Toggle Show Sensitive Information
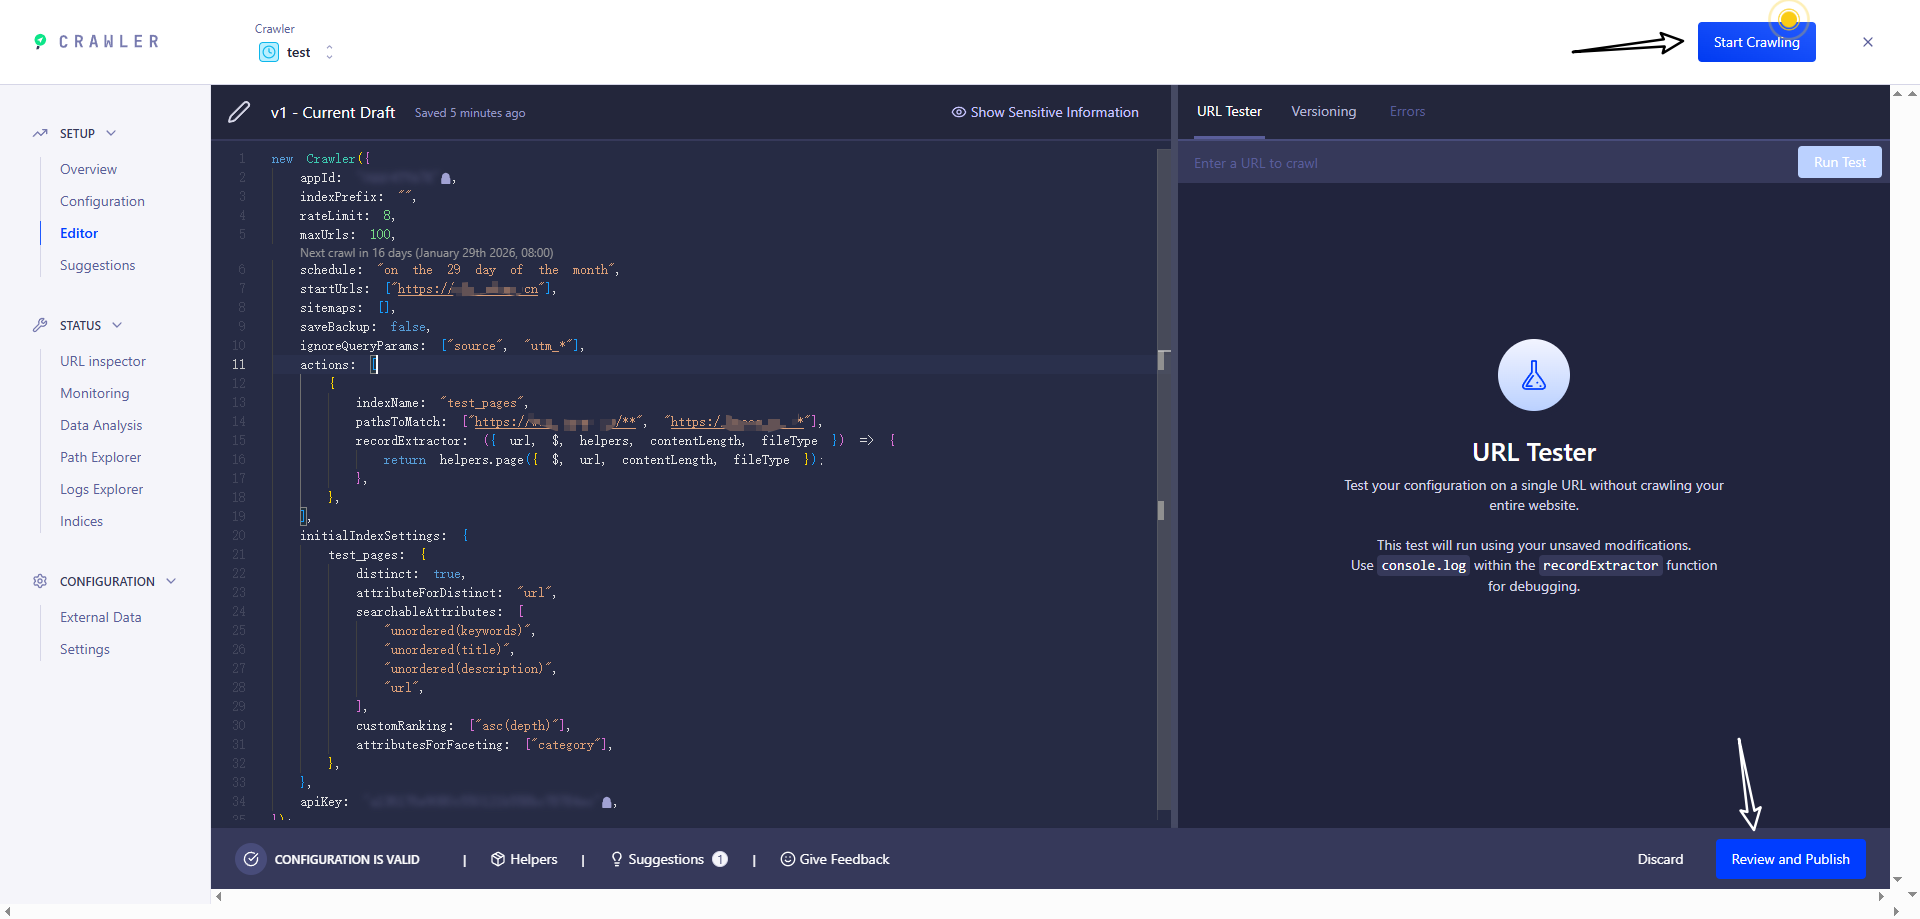Viewport: 1920px width, 919px height. pyautogui.click(x=1045, y=112)
